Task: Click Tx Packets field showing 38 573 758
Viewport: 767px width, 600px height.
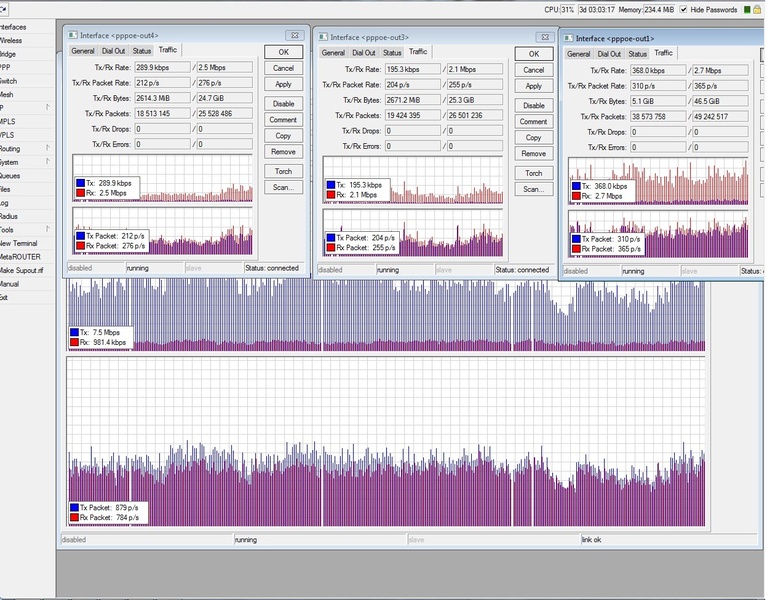Action: click(x=658, y=117)
